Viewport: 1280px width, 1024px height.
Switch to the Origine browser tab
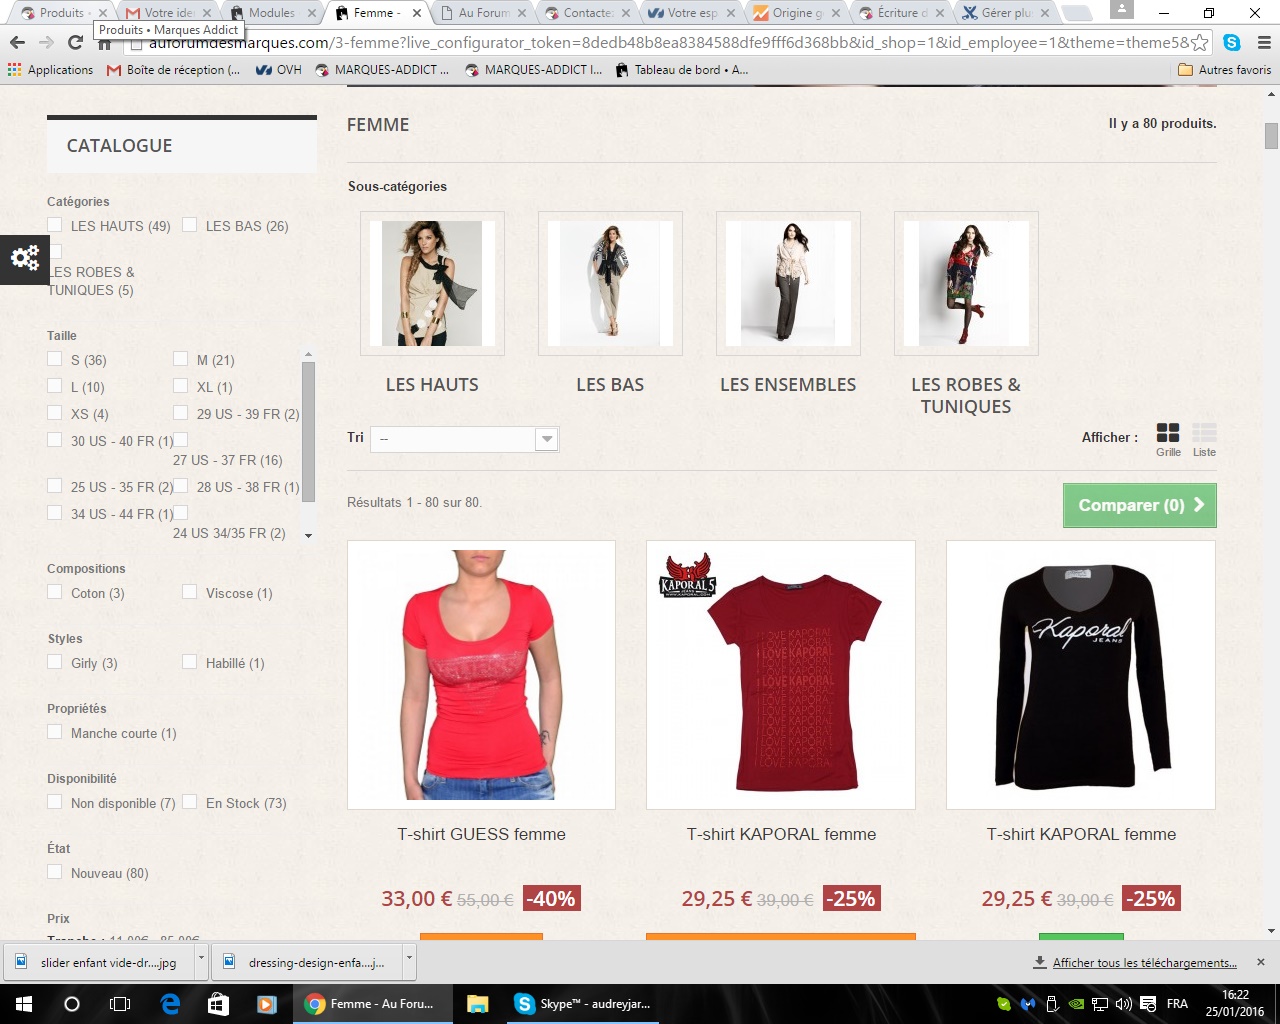(x=796, y=13)
